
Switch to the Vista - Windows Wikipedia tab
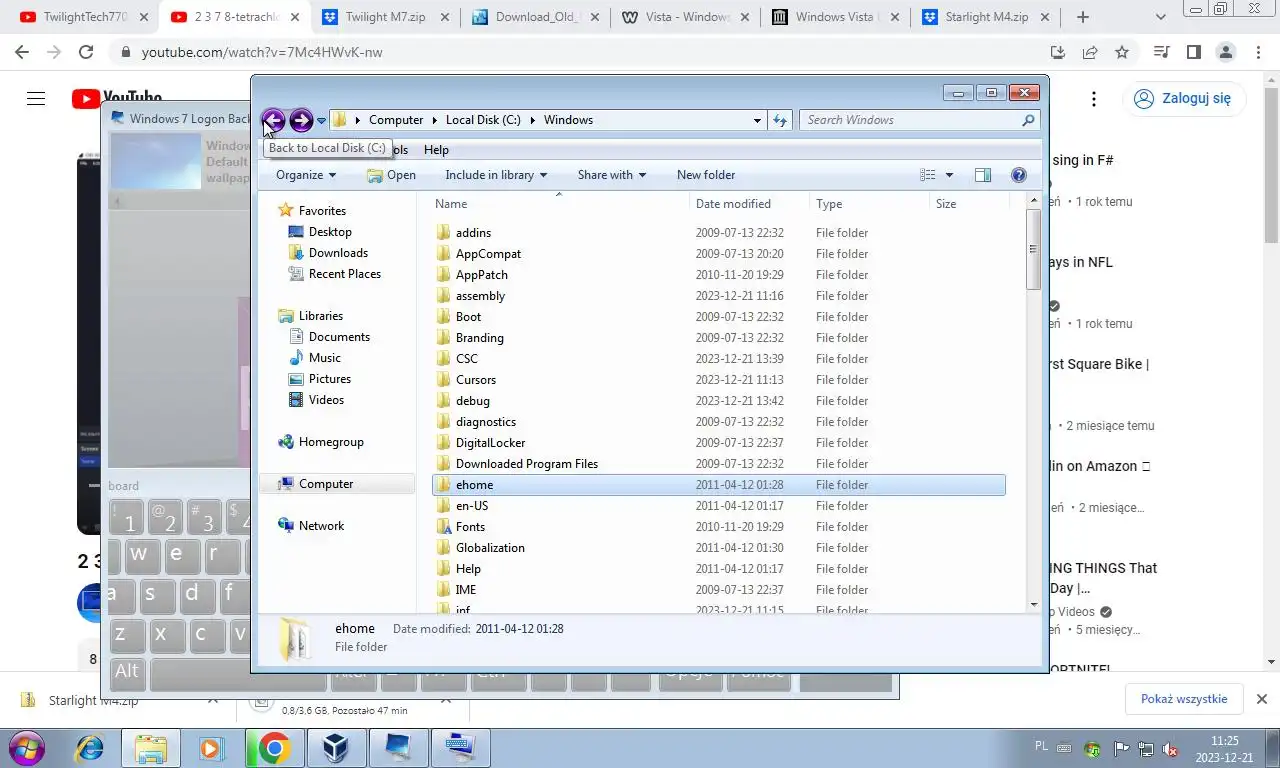686,17
